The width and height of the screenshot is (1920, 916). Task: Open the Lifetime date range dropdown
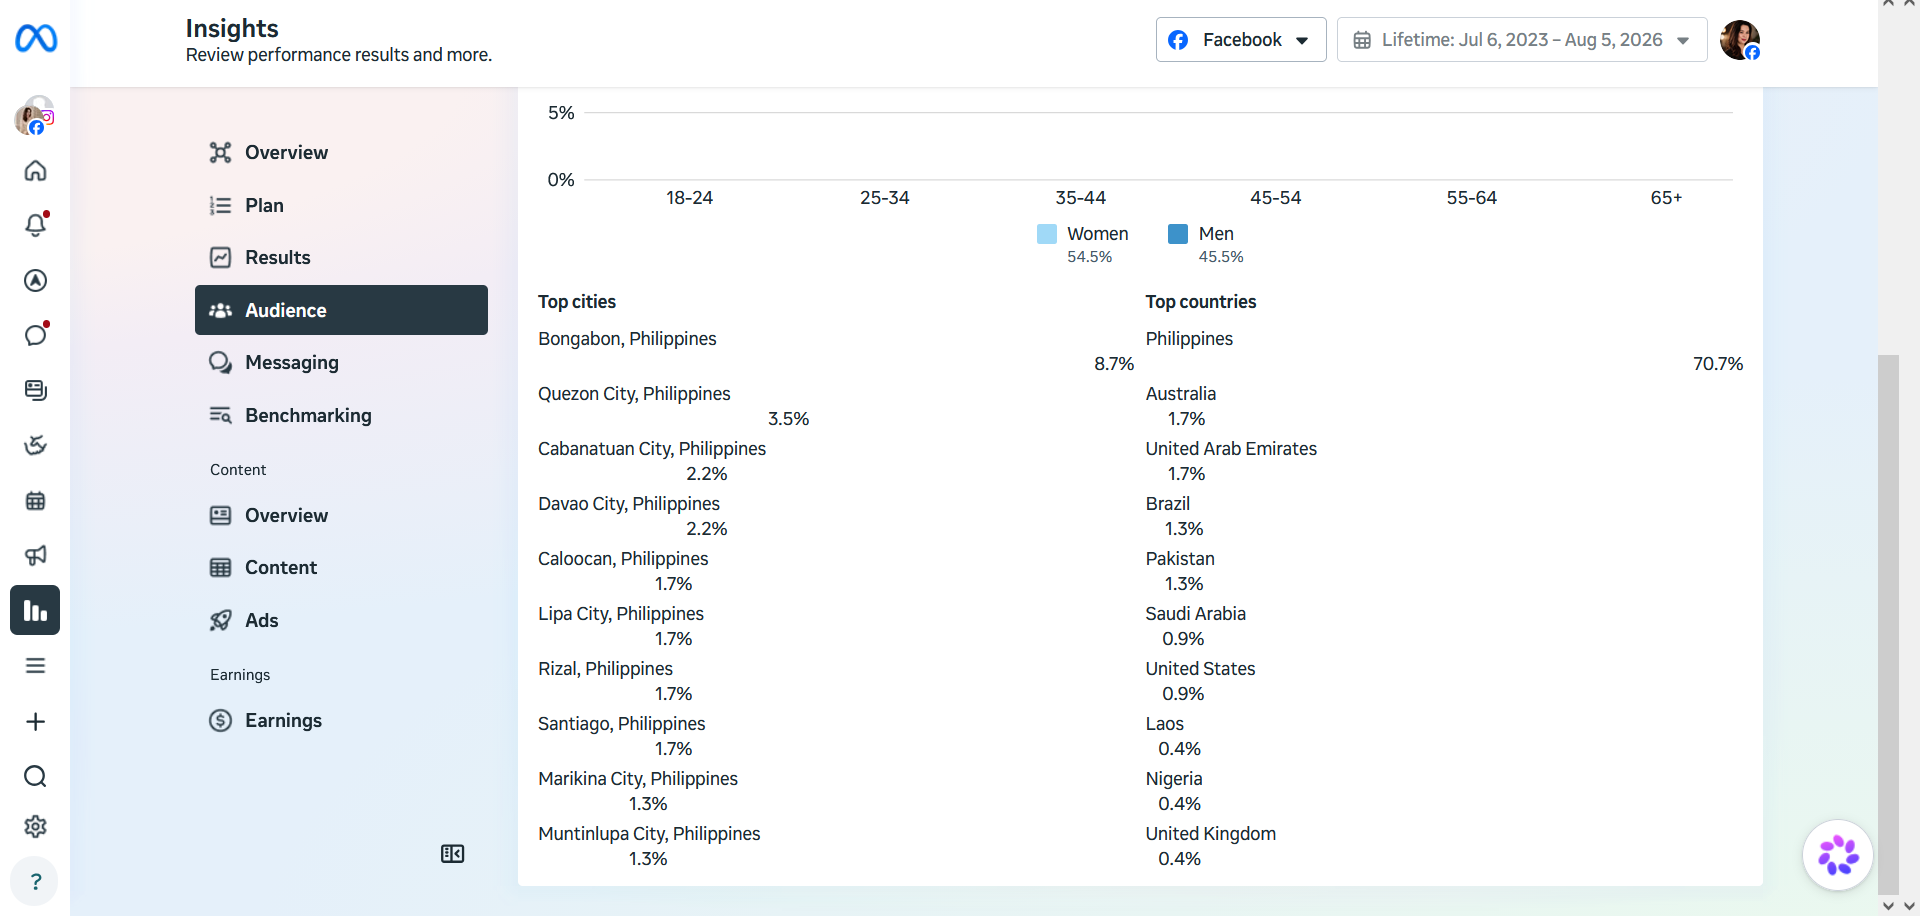(1522, 40)
